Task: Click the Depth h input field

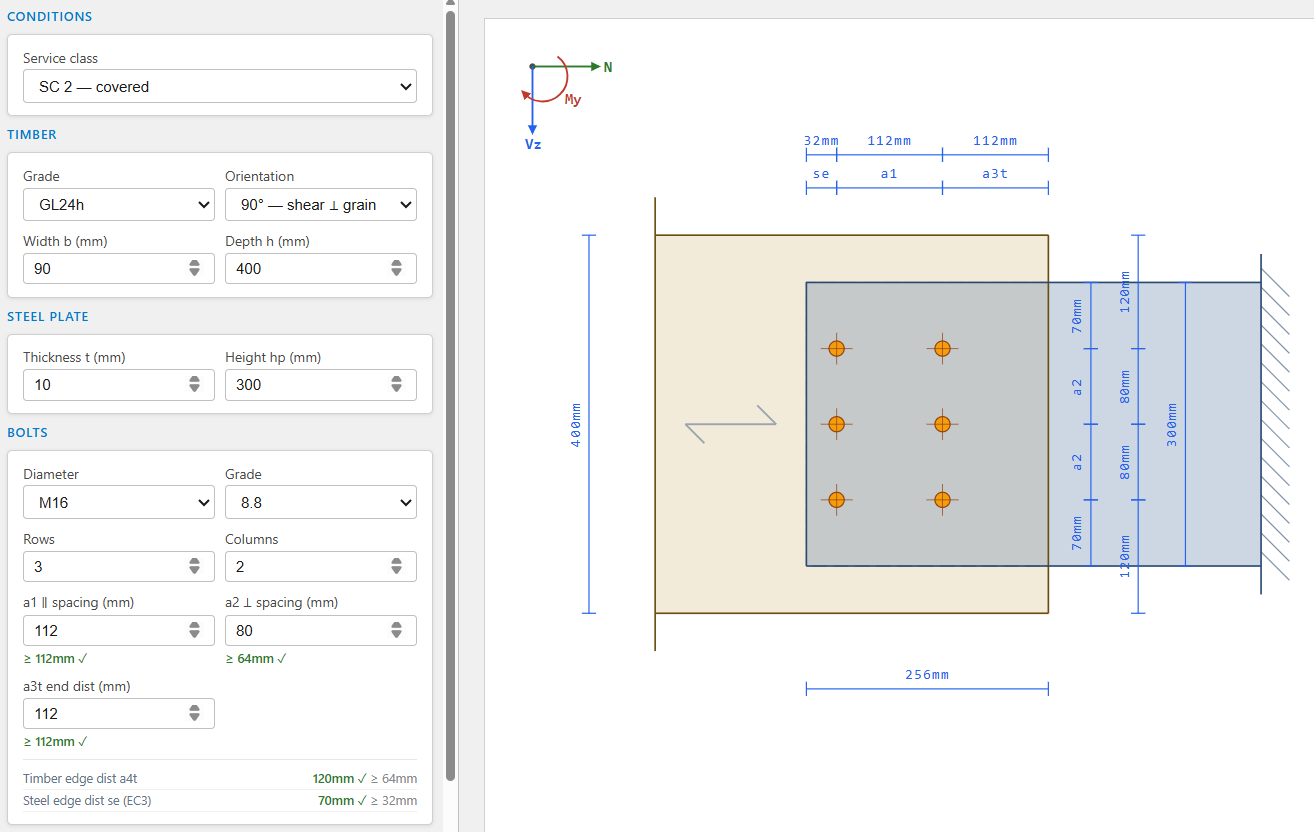Action: tap(321, 268)
